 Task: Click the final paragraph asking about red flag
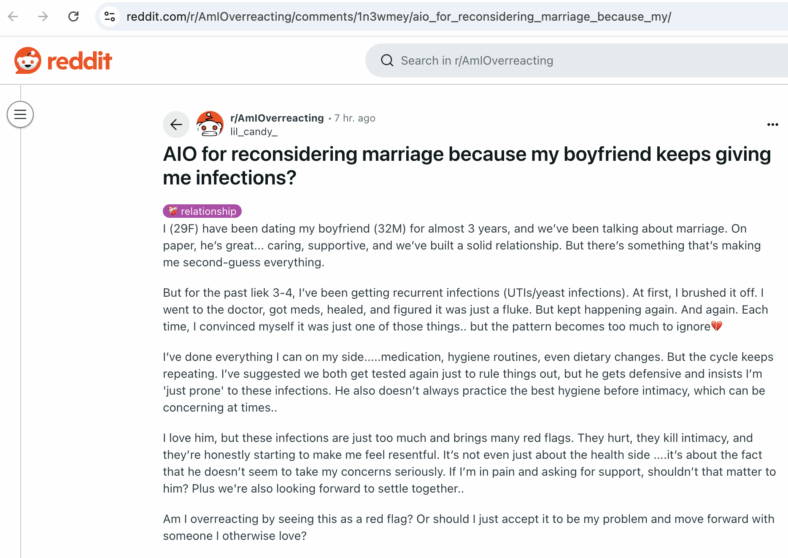(468, 527)
